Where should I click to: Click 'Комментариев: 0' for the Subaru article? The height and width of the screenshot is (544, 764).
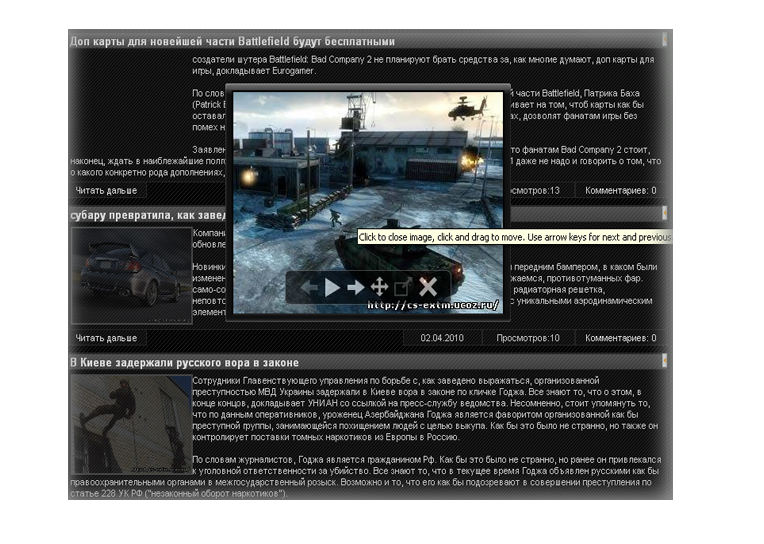(620, 338)
